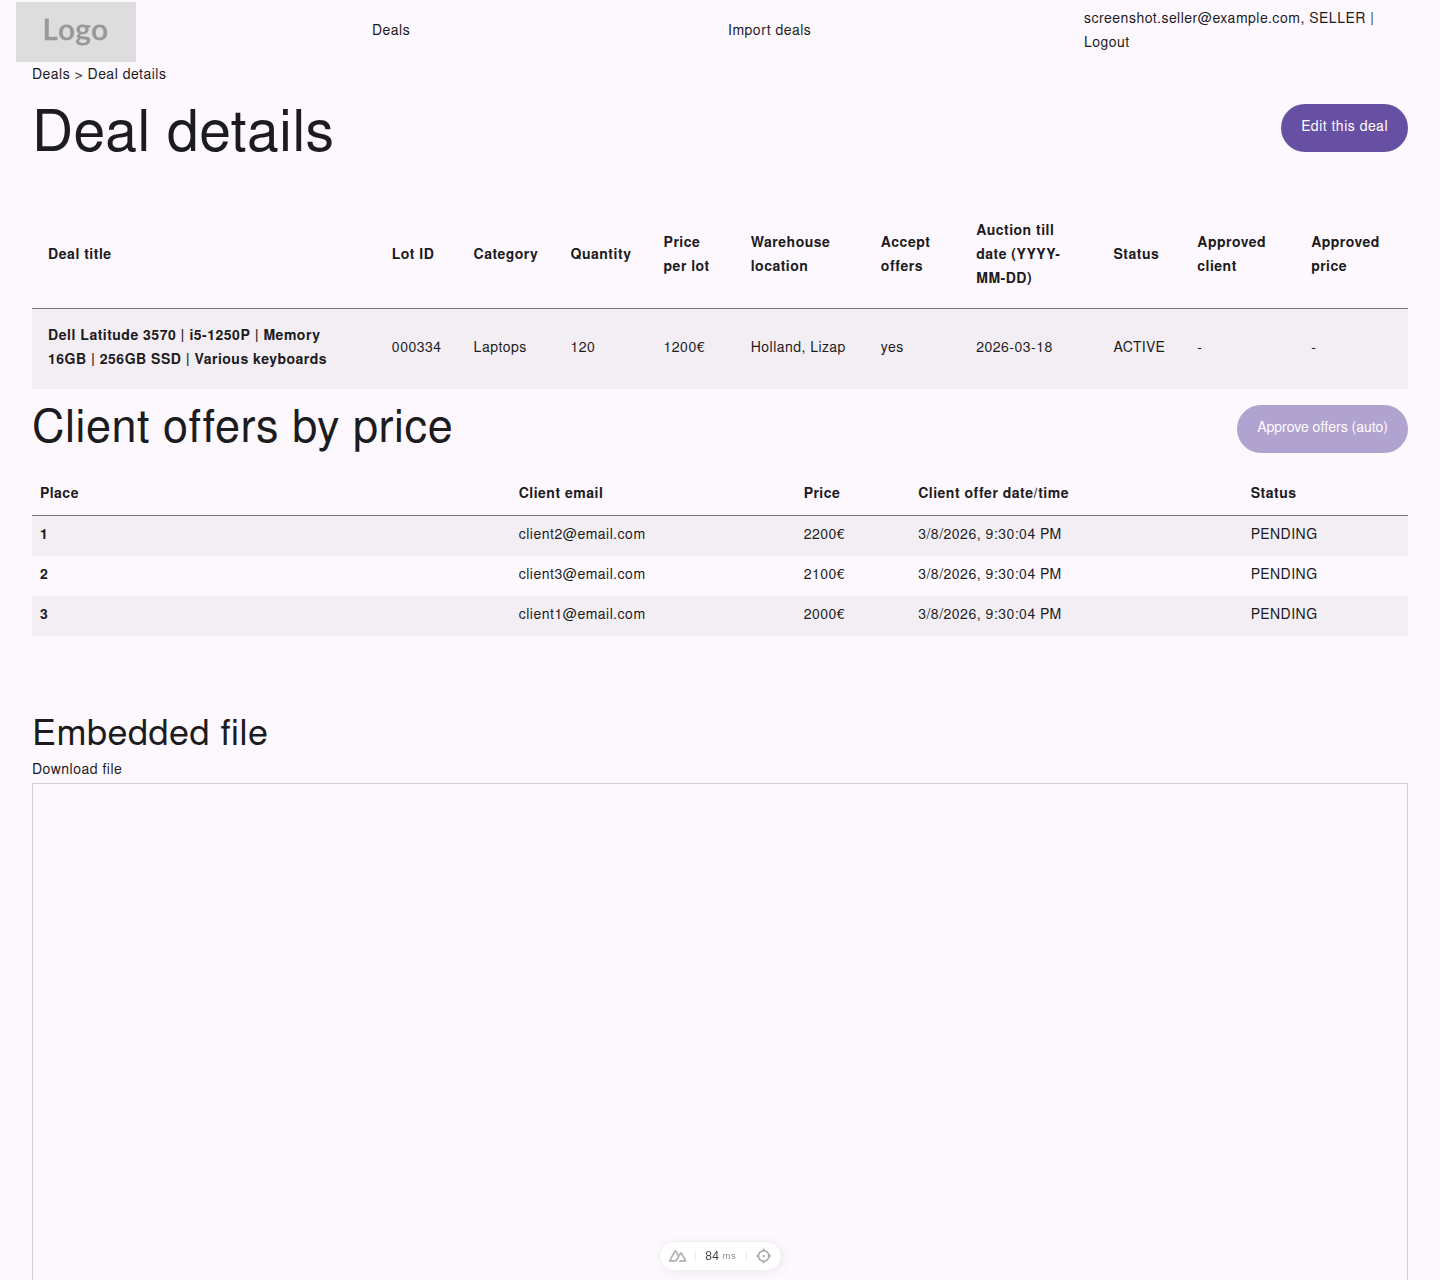Click the Deals breadcrumb link
Screen dimensions: 1440x1280
tap(50, 74)
